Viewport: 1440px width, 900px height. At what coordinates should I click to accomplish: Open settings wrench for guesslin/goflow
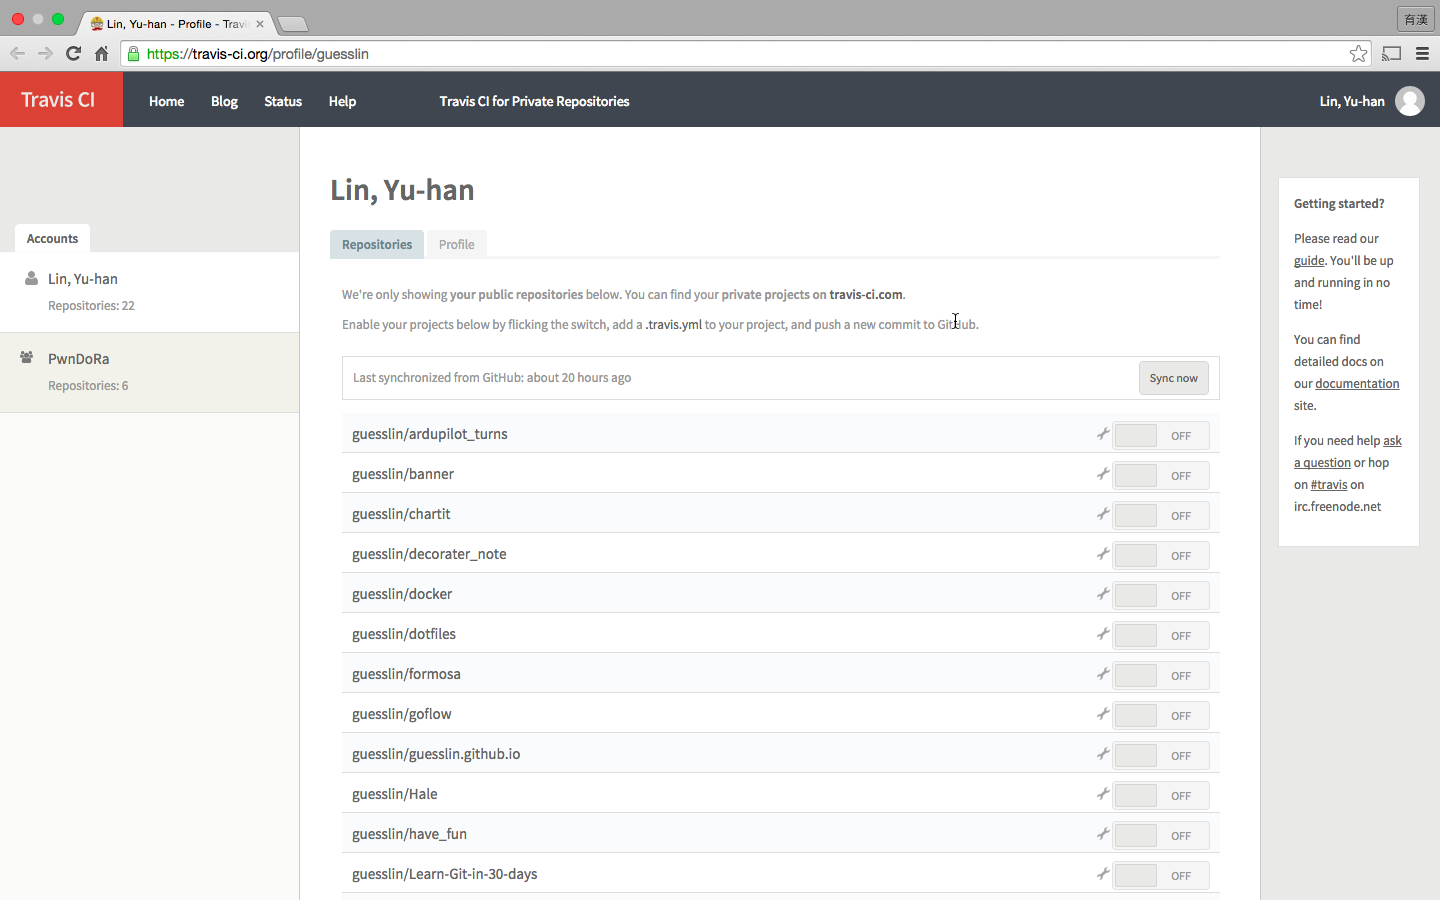pyautogui.click(x=1103, y=714)
